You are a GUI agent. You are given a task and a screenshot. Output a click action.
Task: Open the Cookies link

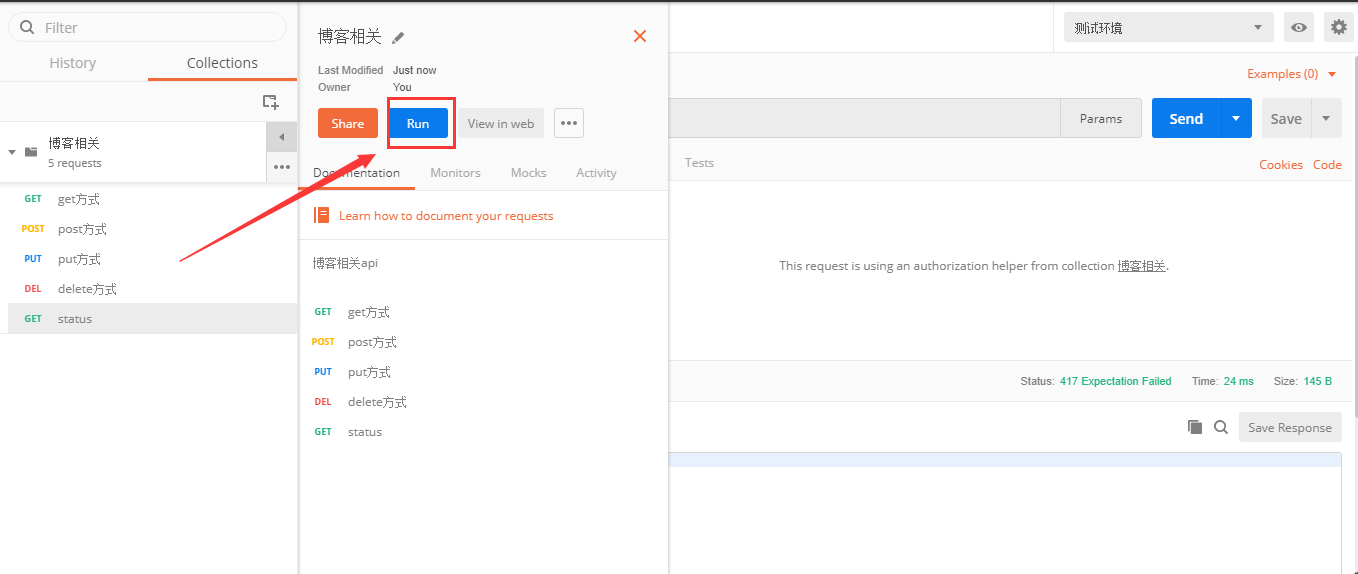(x=1281, y=164)
